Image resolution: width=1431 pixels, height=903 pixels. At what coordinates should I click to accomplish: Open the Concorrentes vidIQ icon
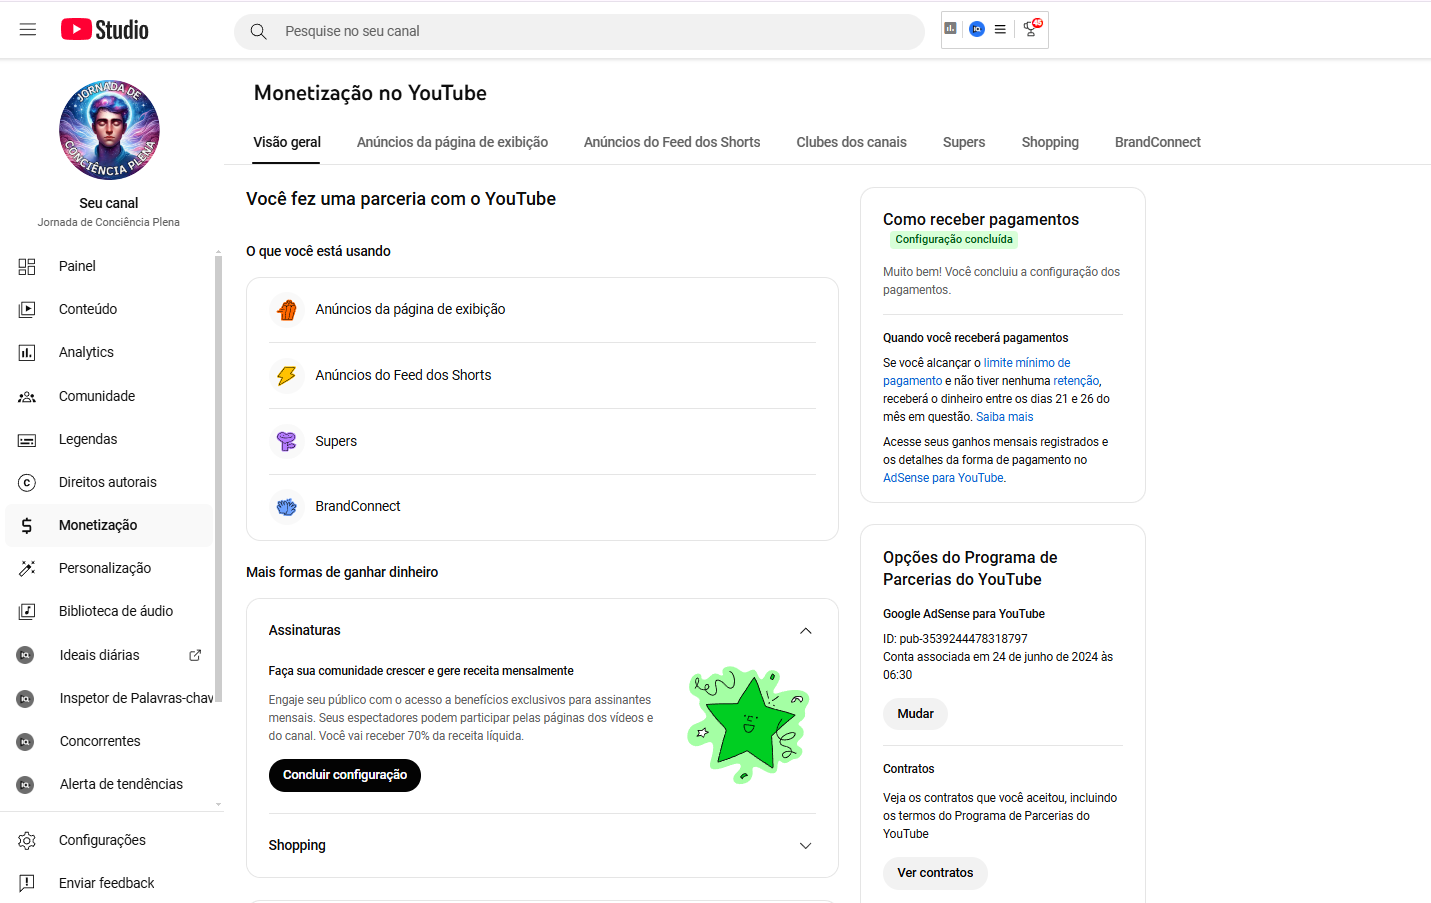(x=26, y=741)
